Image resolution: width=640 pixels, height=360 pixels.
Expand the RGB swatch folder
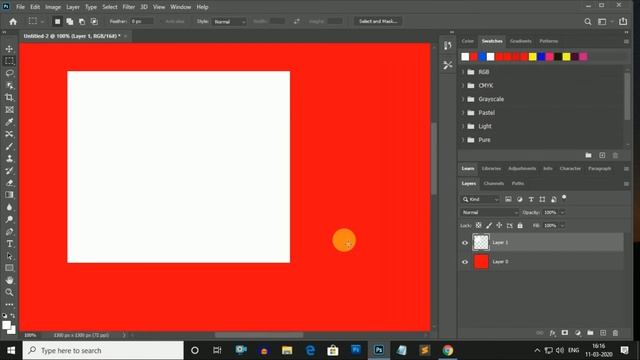(x=463, y=72)
